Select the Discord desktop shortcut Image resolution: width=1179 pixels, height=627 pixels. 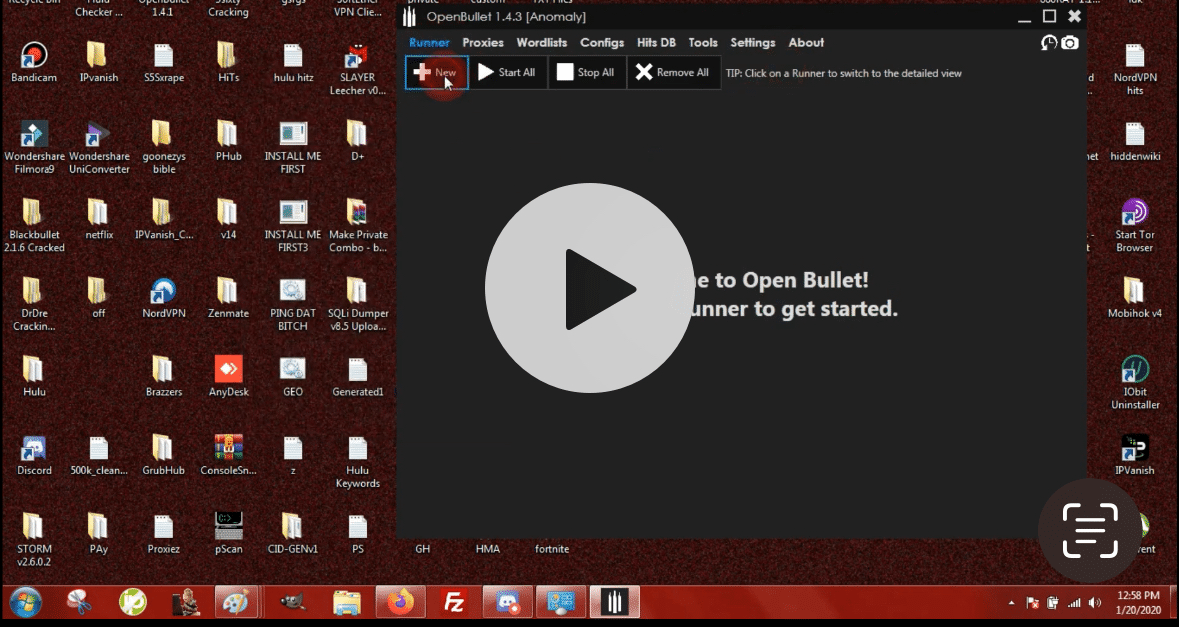[x=34, y=455]
